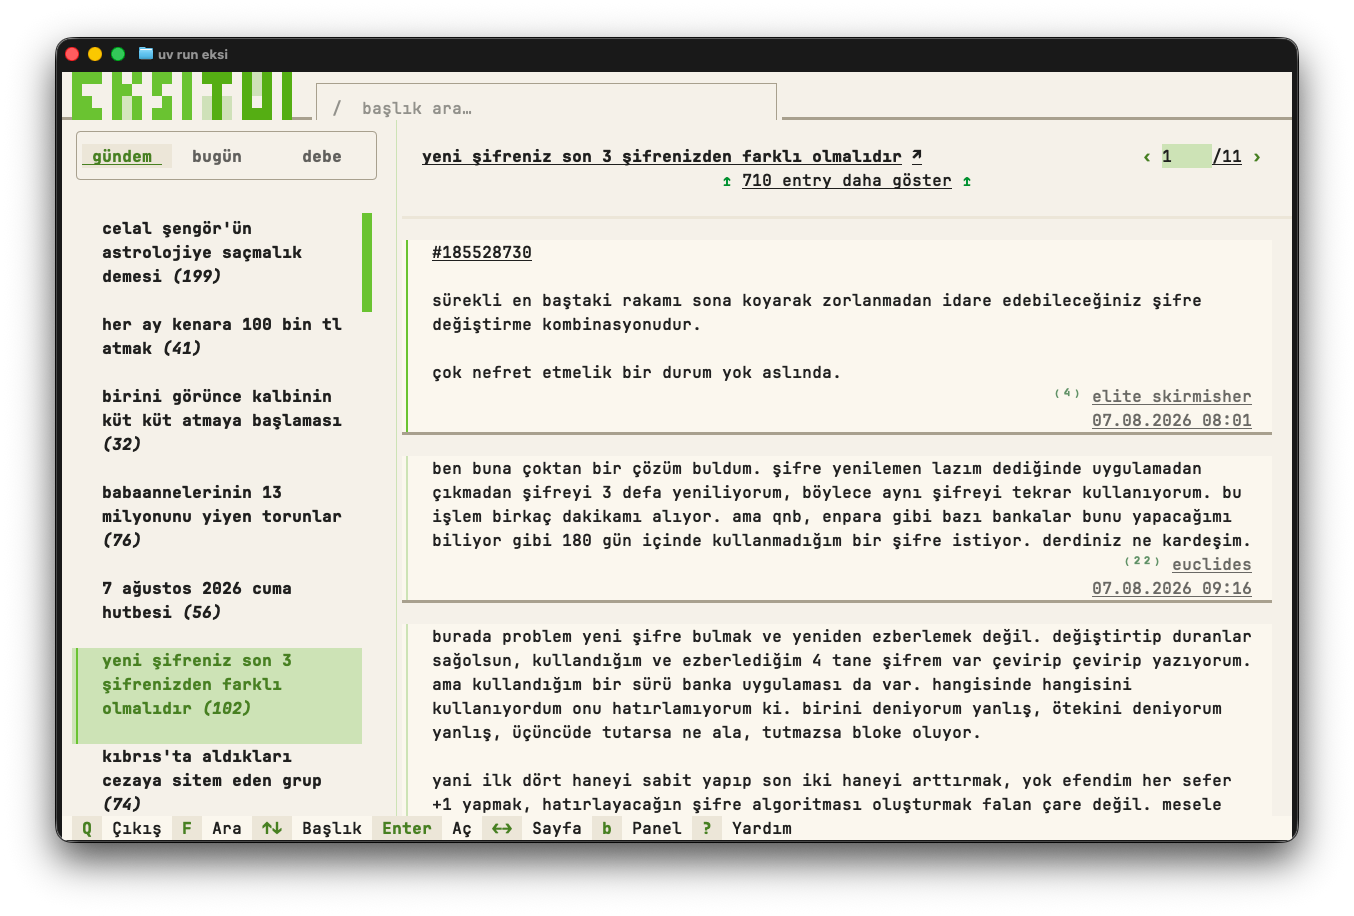Go to previous page with left chevron

[x=1147, y=157]
